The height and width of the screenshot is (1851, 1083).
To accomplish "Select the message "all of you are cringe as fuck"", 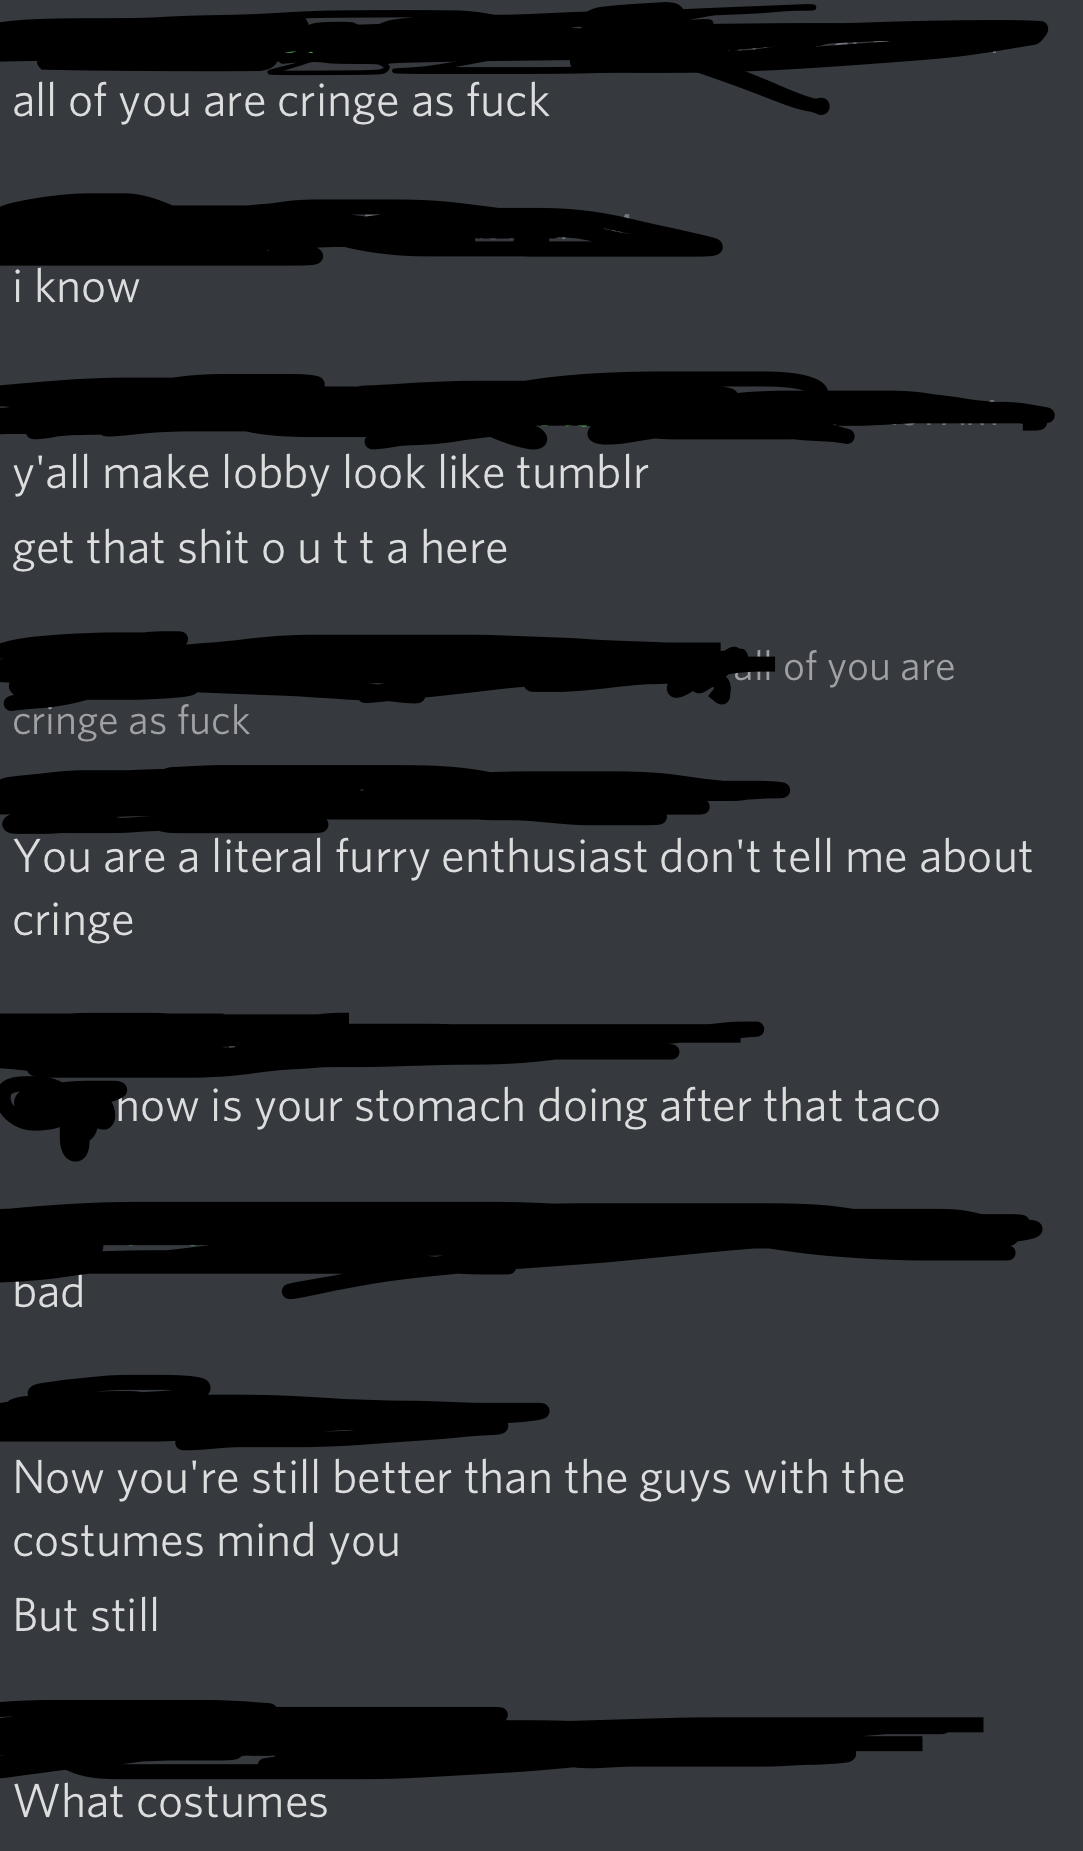I will tap(281, 102).
